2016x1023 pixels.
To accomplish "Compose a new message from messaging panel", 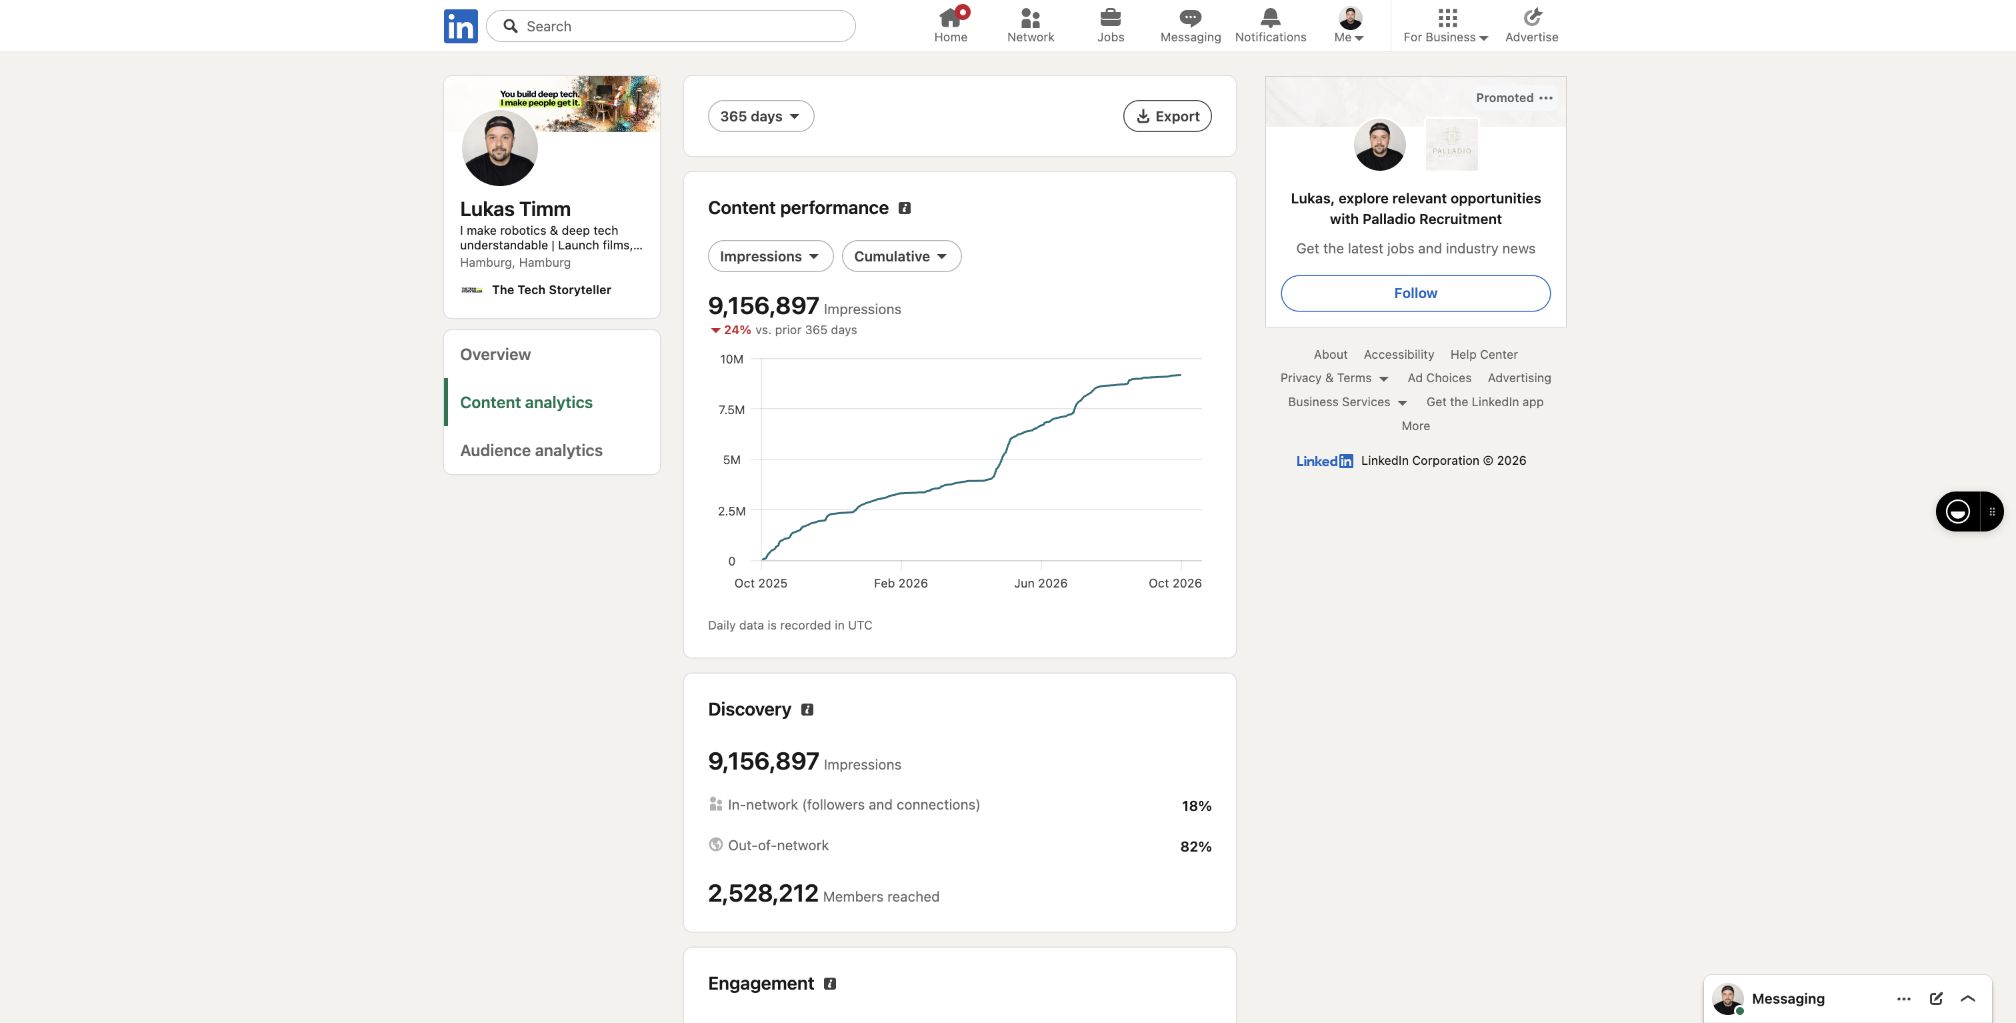I will click(1936, 999).
